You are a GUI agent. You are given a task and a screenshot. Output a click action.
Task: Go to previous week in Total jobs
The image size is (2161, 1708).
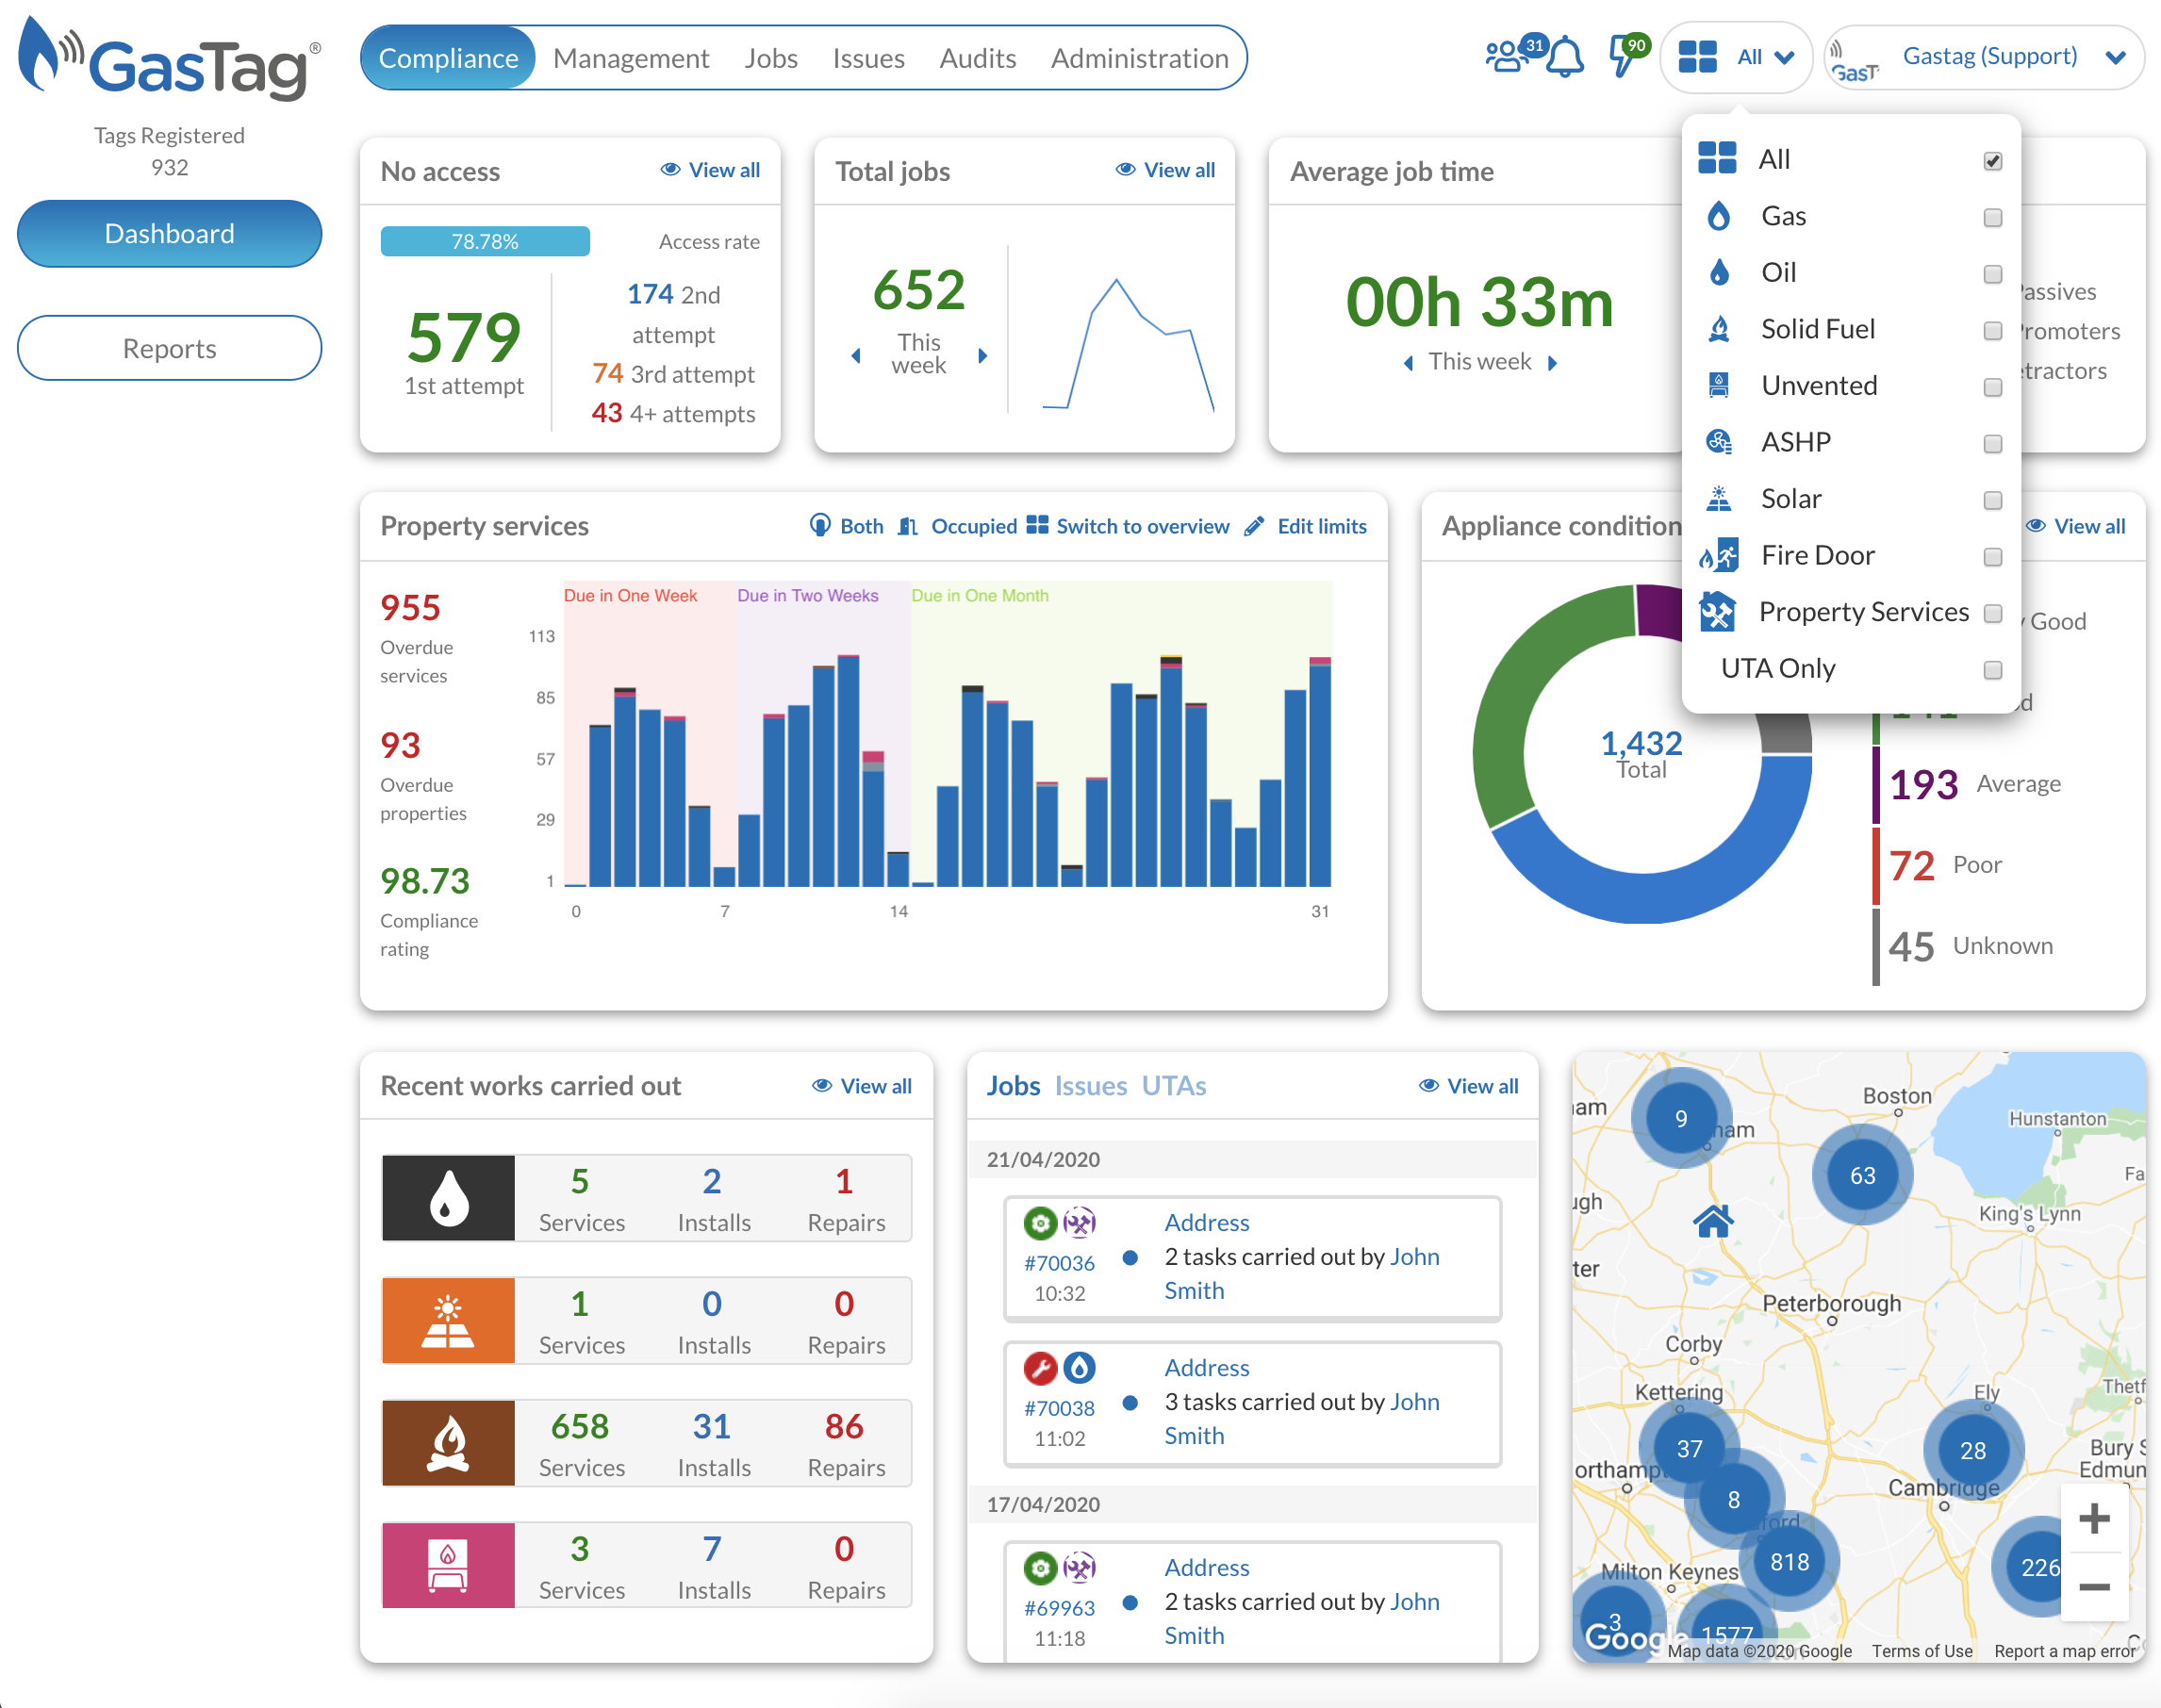click(x=856, y=355)
